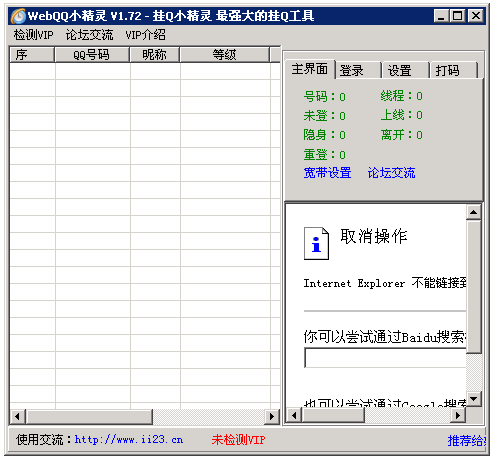Click the 你可以尝试通过Baidu搜索 text
The height and width of the screenshot is (460, 494).
tap(385, 337)
